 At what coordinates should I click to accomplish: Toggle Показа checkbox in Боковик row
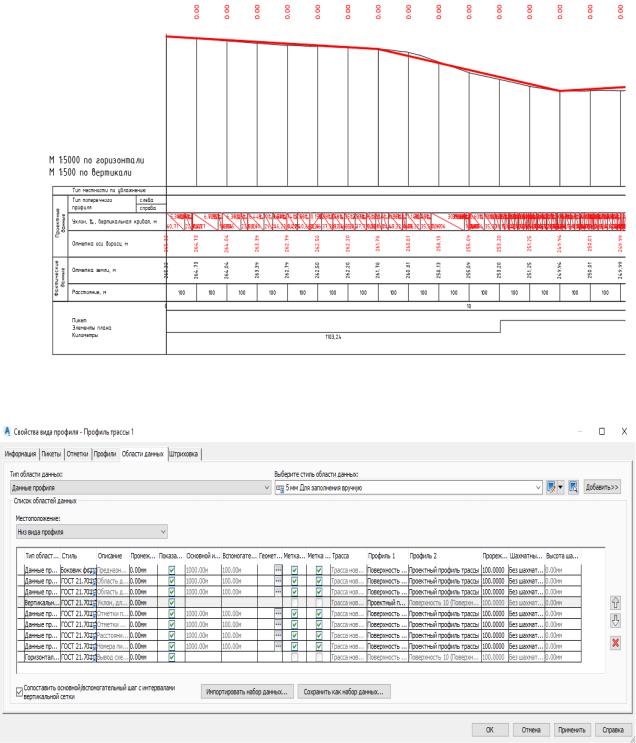pos(172,570)
